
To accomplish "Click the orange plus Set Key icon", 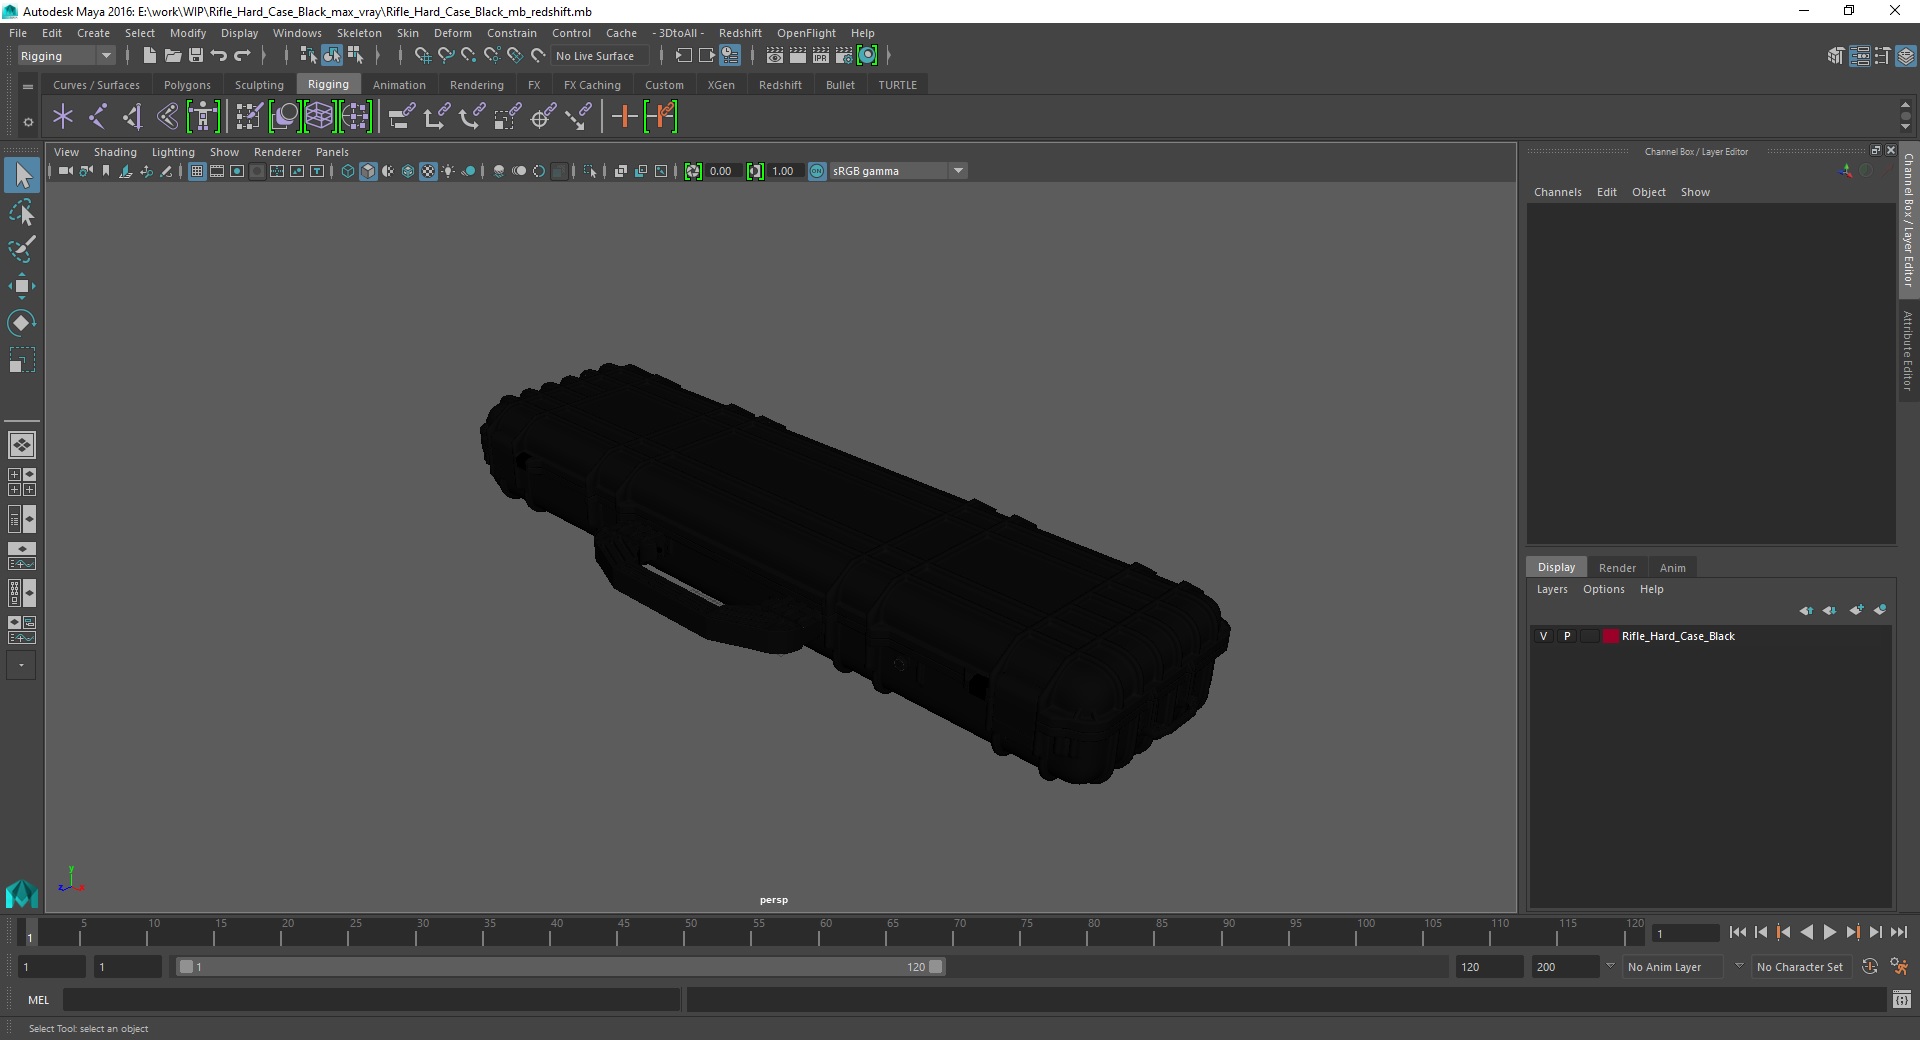I will [624, 117].
